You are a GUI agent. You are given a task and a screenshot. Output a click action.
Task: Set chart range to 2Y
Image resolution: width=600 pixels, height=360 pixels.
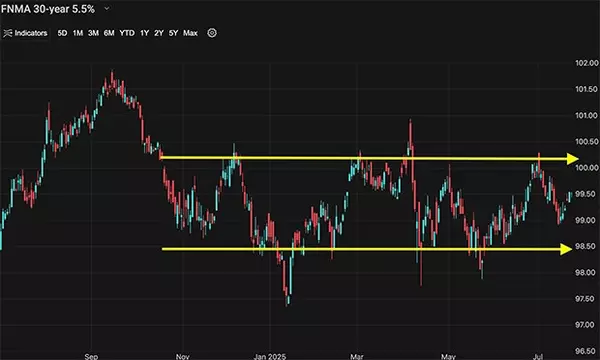click(159, 33)
